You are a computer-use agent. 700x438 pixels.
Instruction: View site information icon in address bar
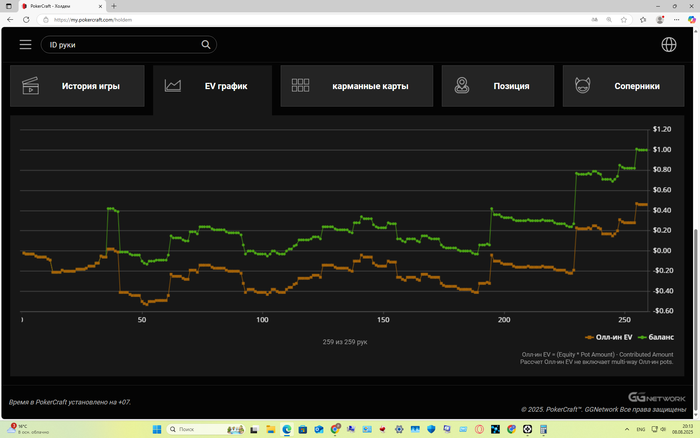[46, 20]
